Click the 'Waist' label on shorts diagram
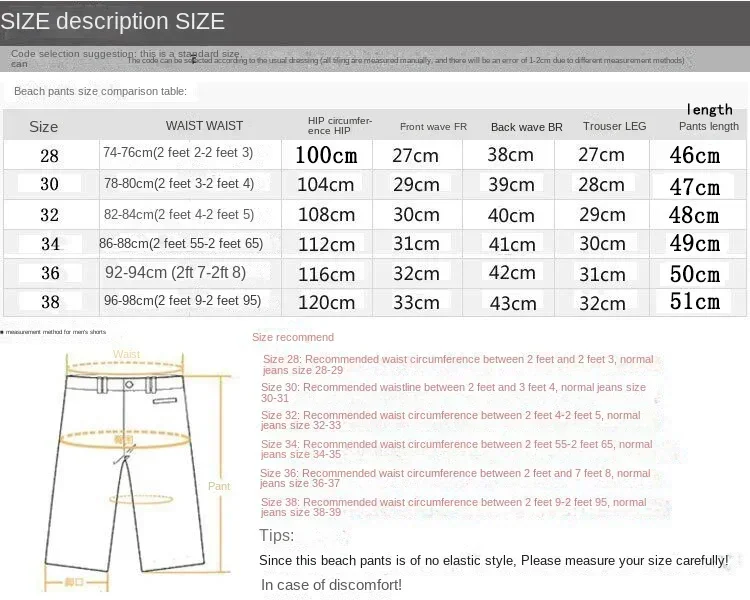 click(x=126, y=355)
